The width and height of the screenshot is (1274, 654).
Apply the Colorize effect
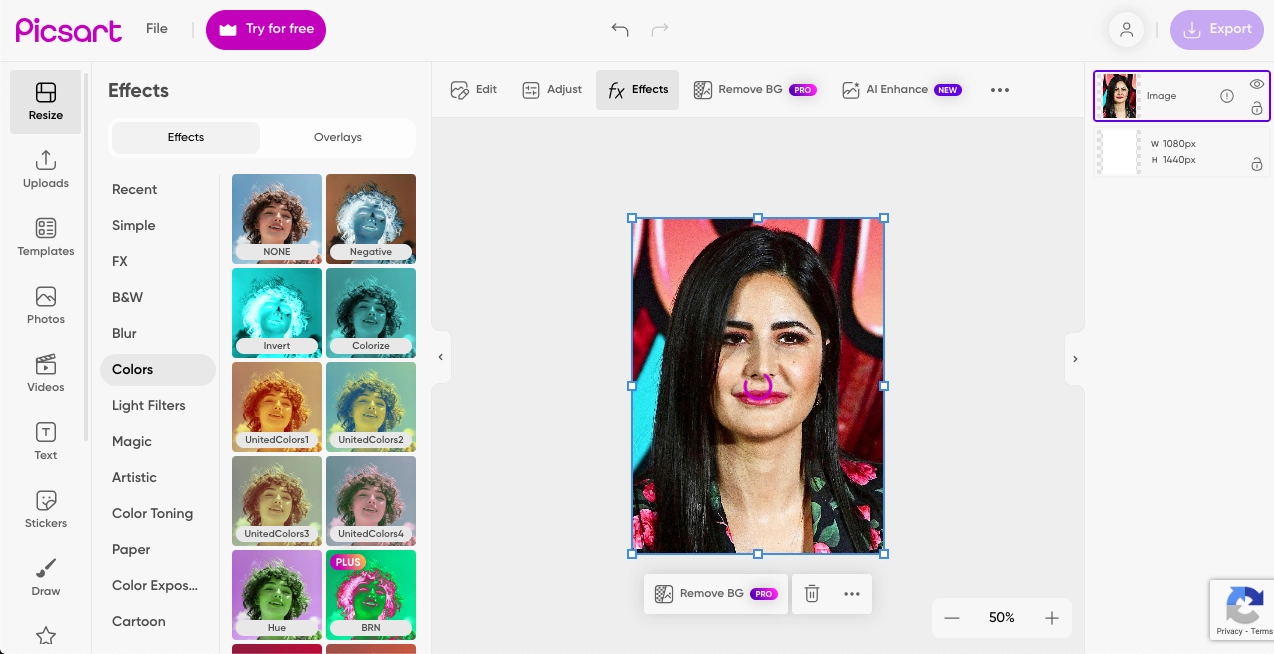coord(371,313)
